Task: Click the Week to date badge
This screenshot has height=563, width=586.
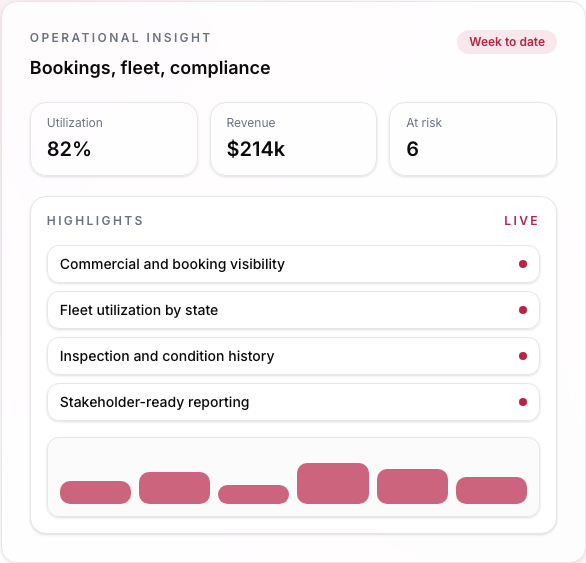Action: pos(507,42)
